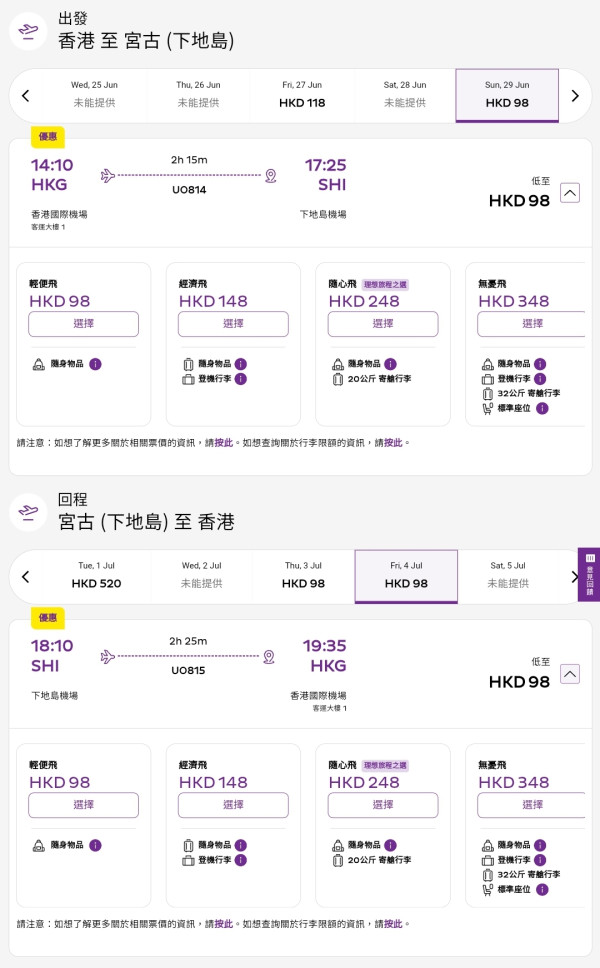Click left chevron for earlier return dates

24,576
